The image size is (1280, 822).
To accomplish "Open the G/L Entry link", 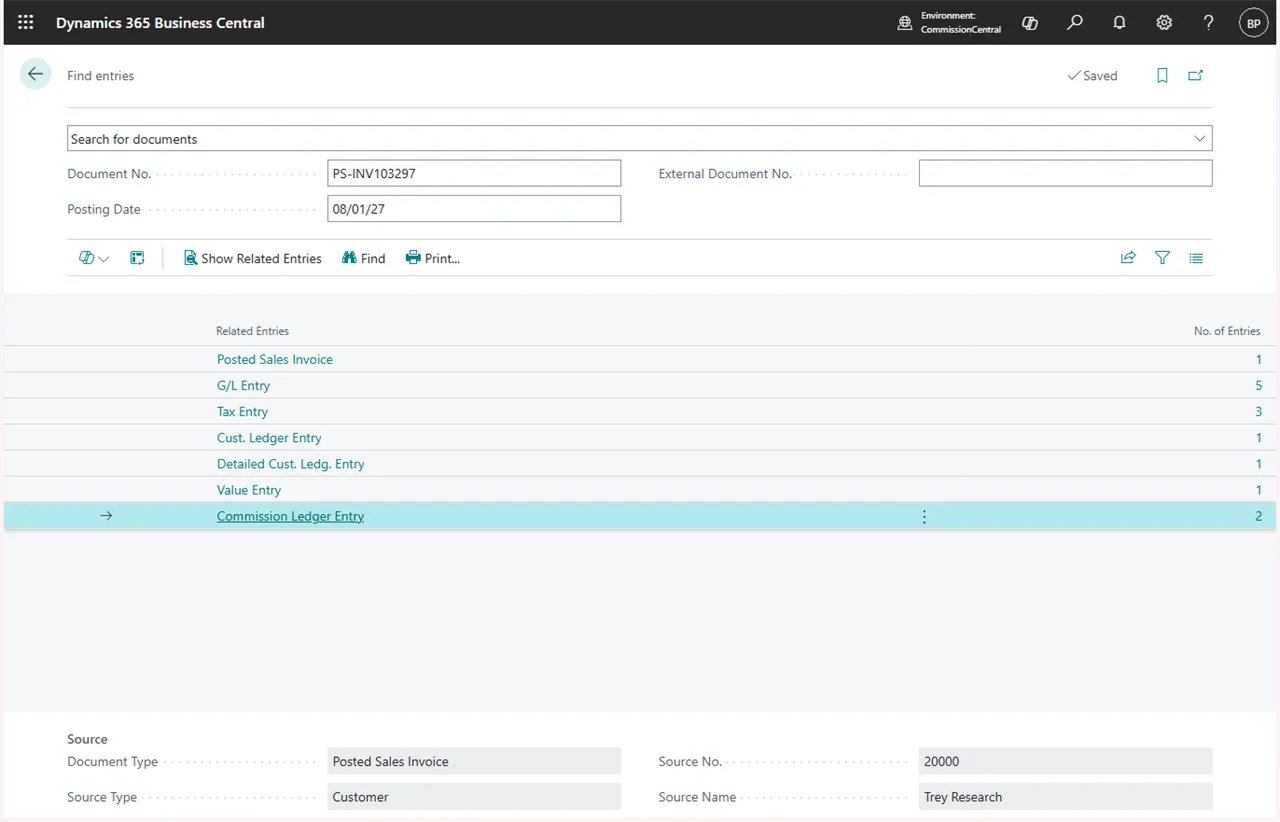I will (243, 385).
